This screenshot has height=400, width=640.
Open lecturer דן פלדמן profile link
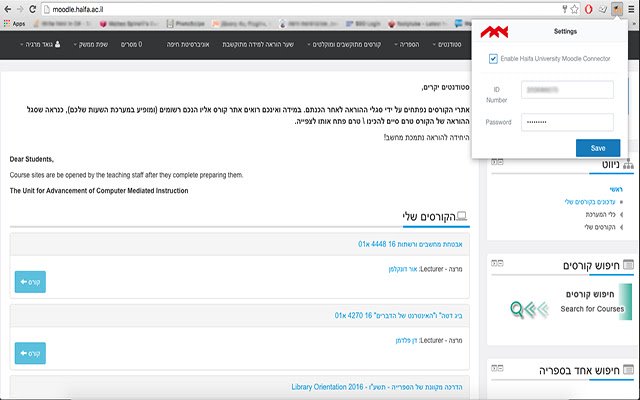(406, 340)
